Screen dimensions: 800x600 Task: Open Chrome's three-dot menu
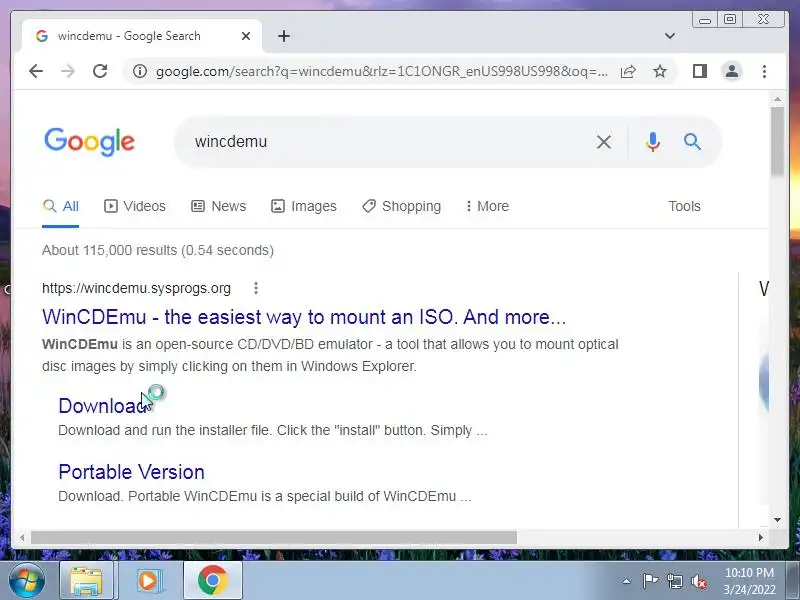(764, 71)
